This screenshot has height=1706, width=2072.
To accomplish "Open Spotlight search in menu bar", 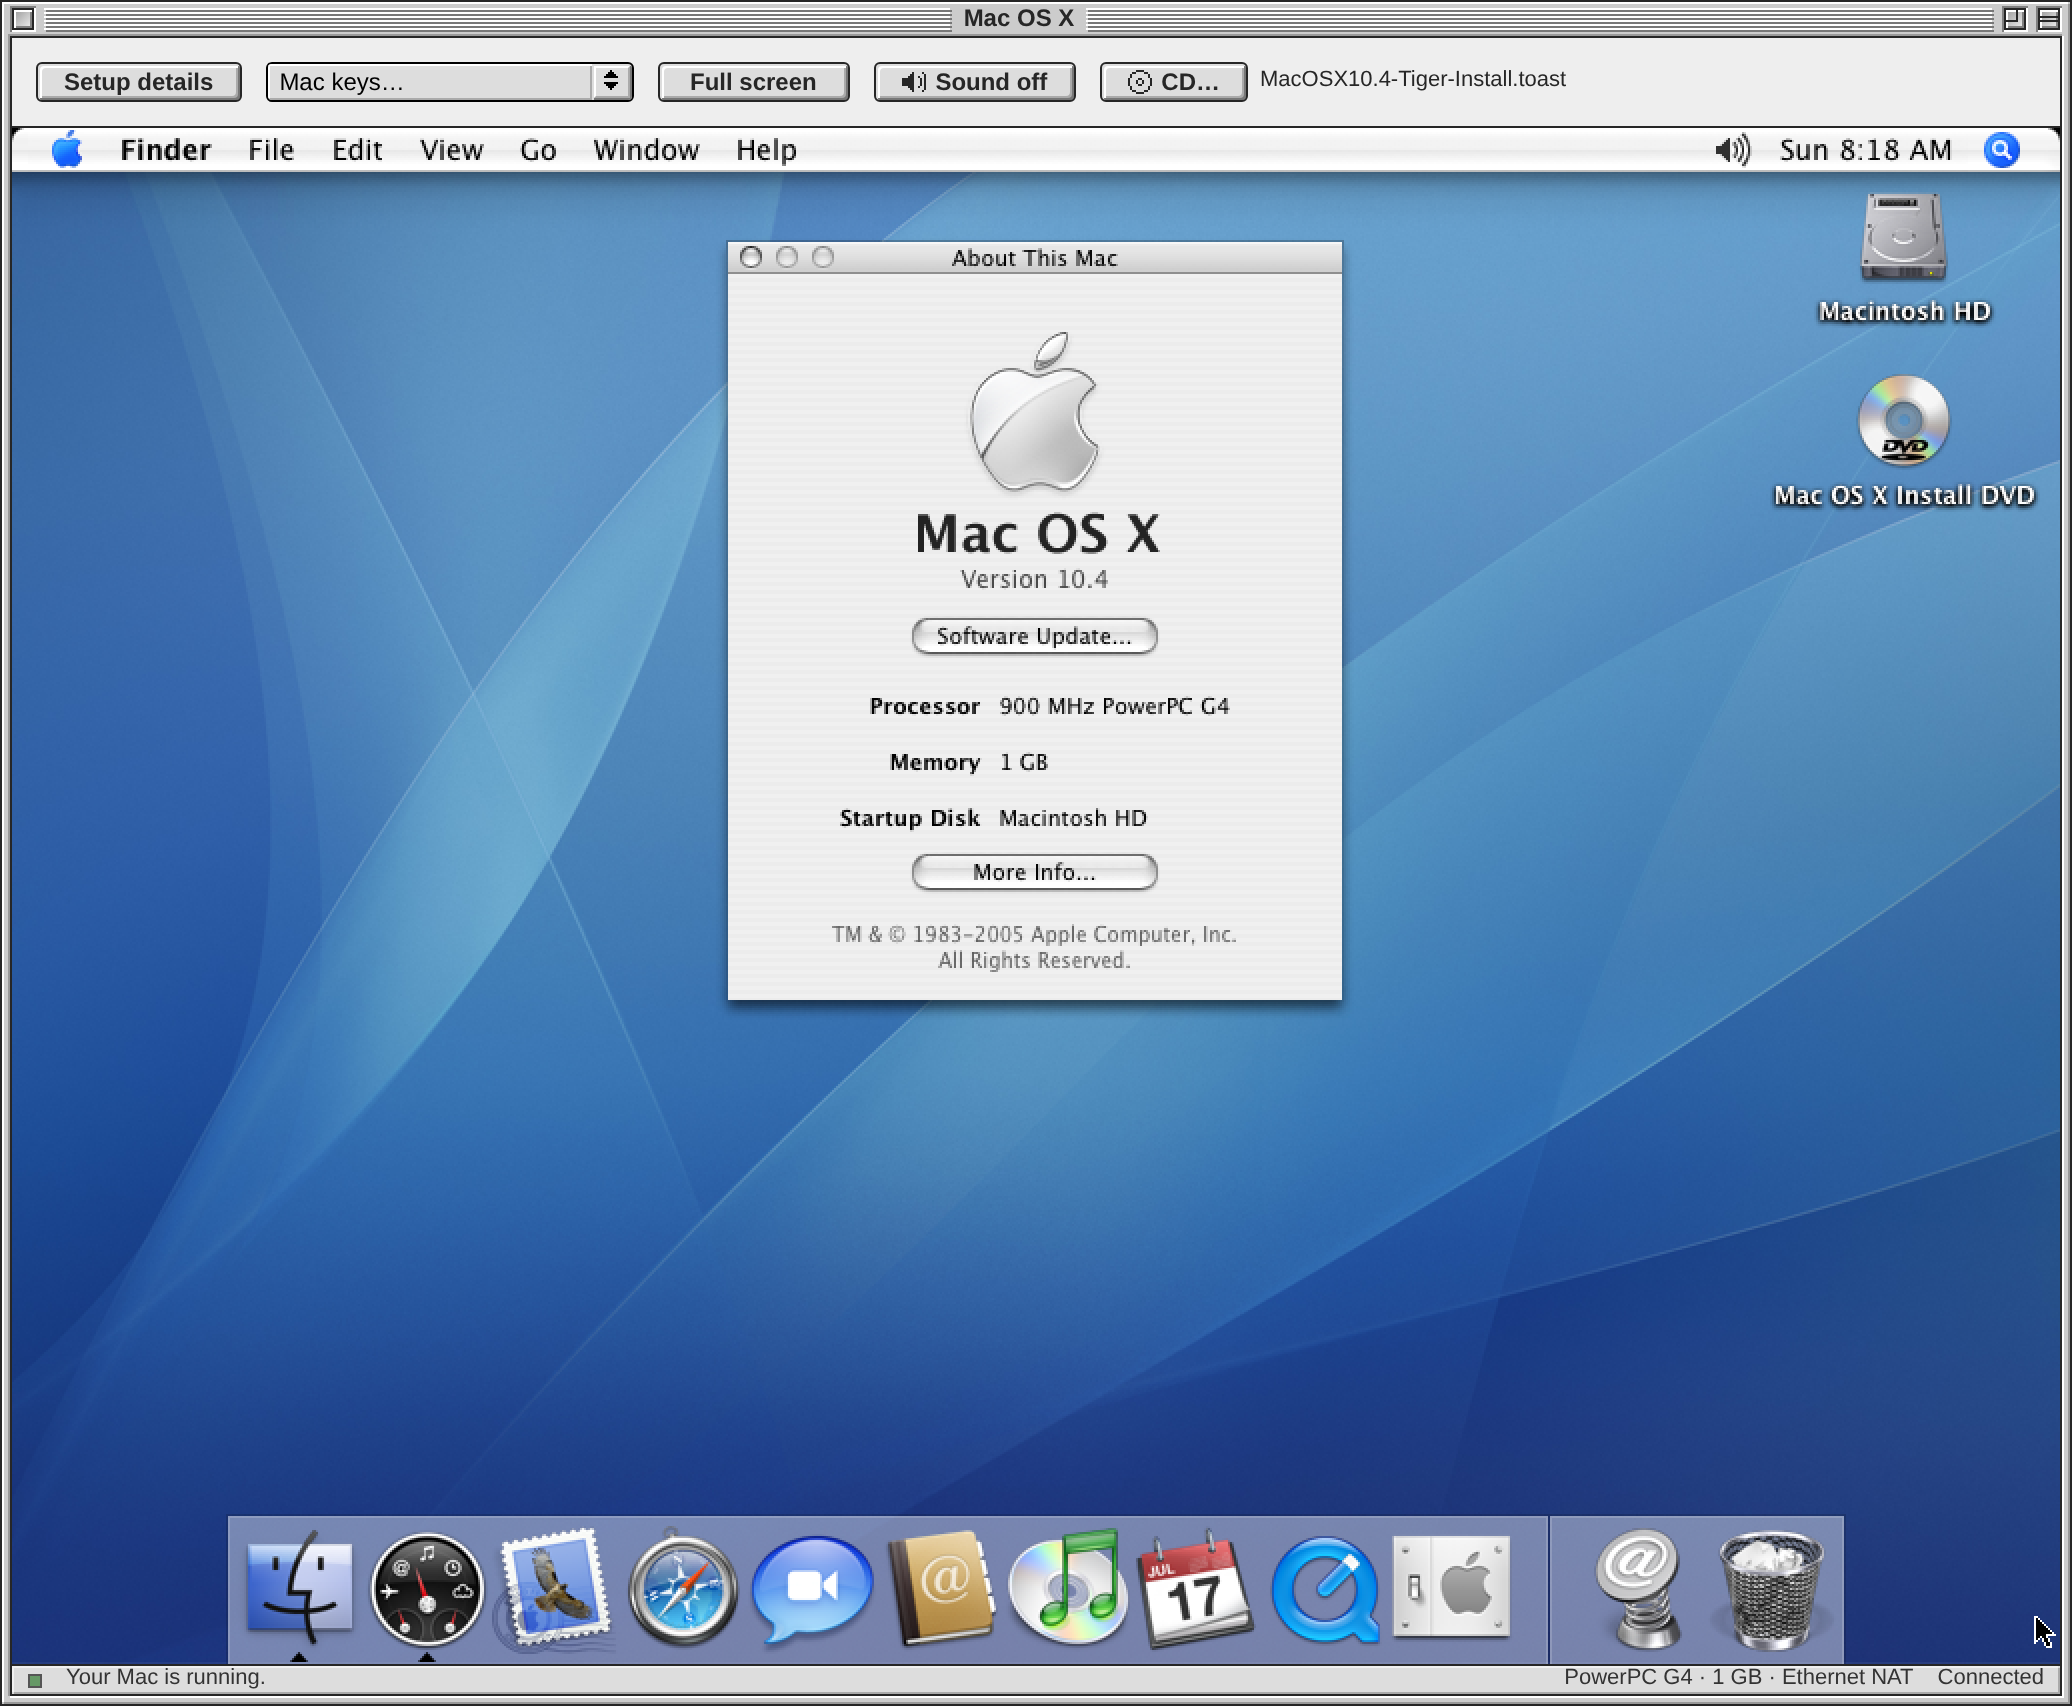I will tap(2001, 150).
